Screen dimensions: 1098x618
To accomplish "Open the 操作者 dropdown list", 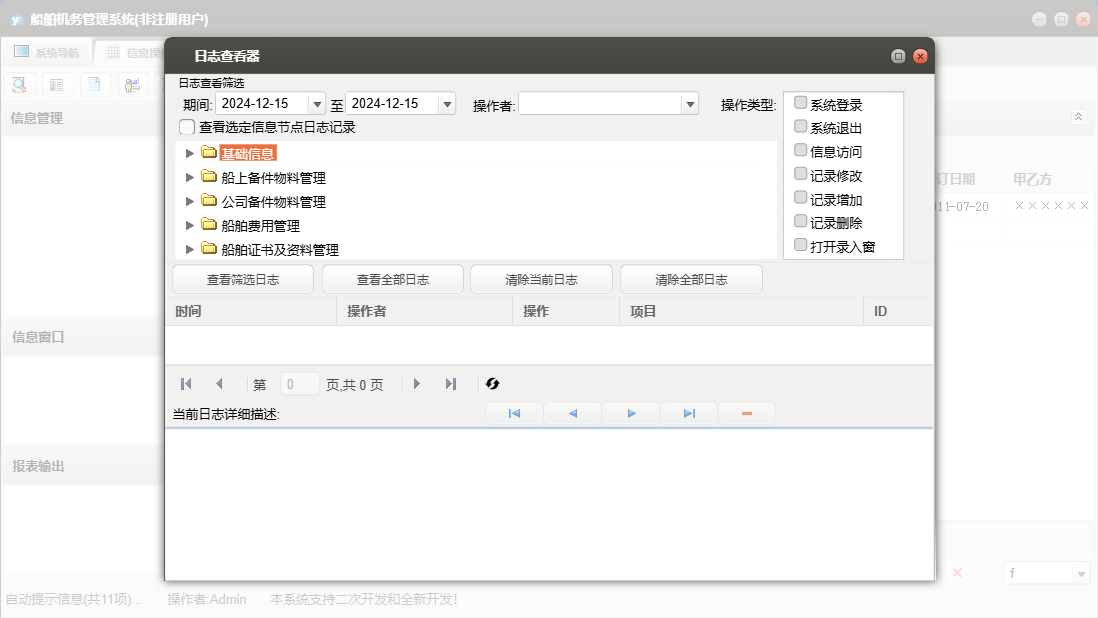I will (689, 104).
